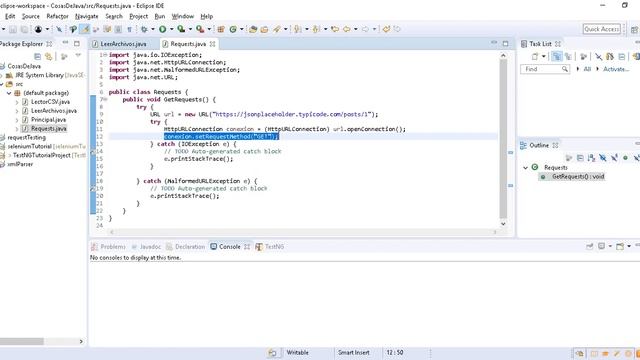Click the editor scroll-down arrow
The height and width of the screenshot is (360, 640).
tap(503, 224)
